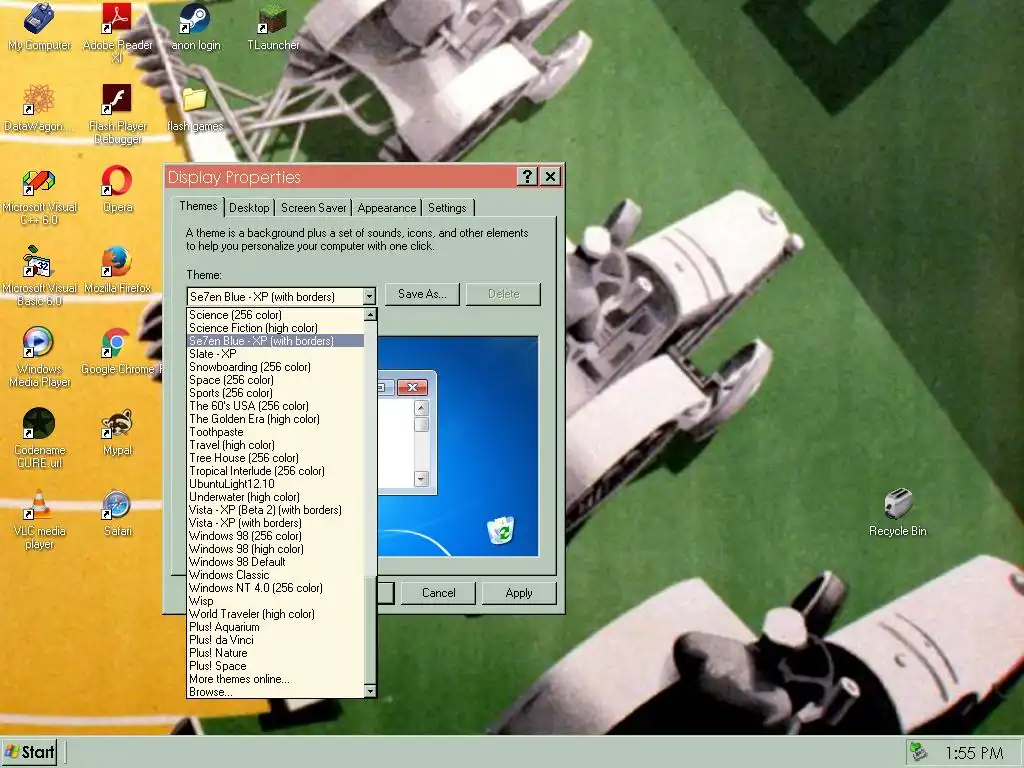
Task: Select the Plus! Space theme
Action: coord(276,666)
